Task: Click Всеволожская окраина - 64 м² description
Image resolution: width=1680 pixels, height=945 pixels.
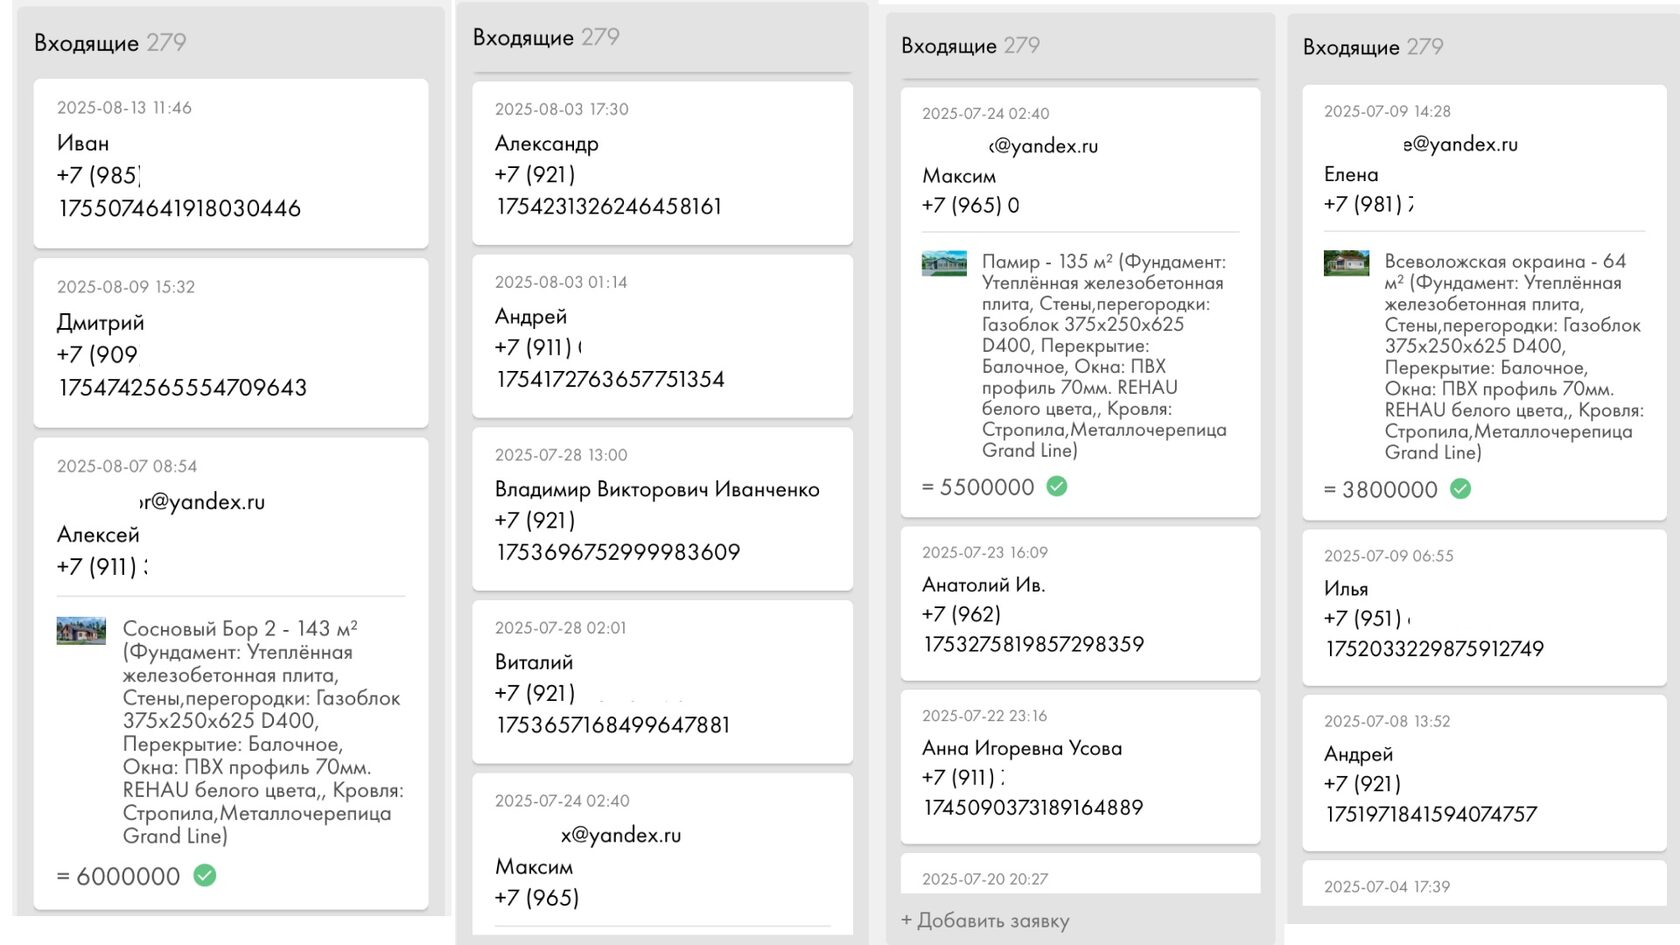Action: [x=1514, y=357]
